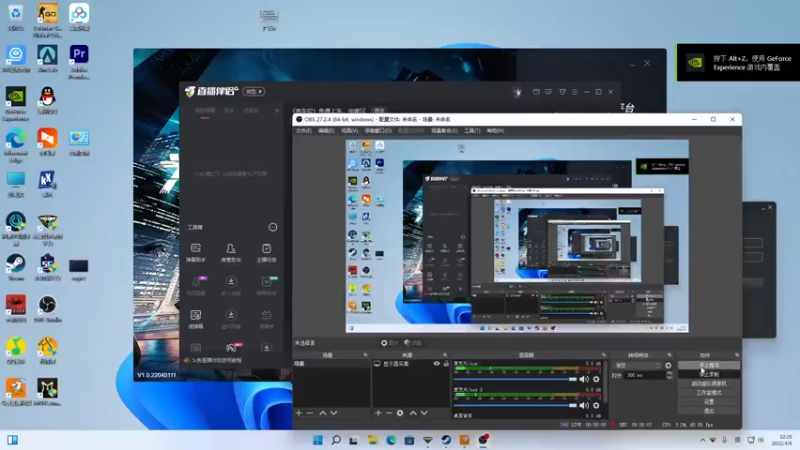Open the taskbar Search magnifier
This screenshot has height=450, width=800.
(x=336, y=440)
